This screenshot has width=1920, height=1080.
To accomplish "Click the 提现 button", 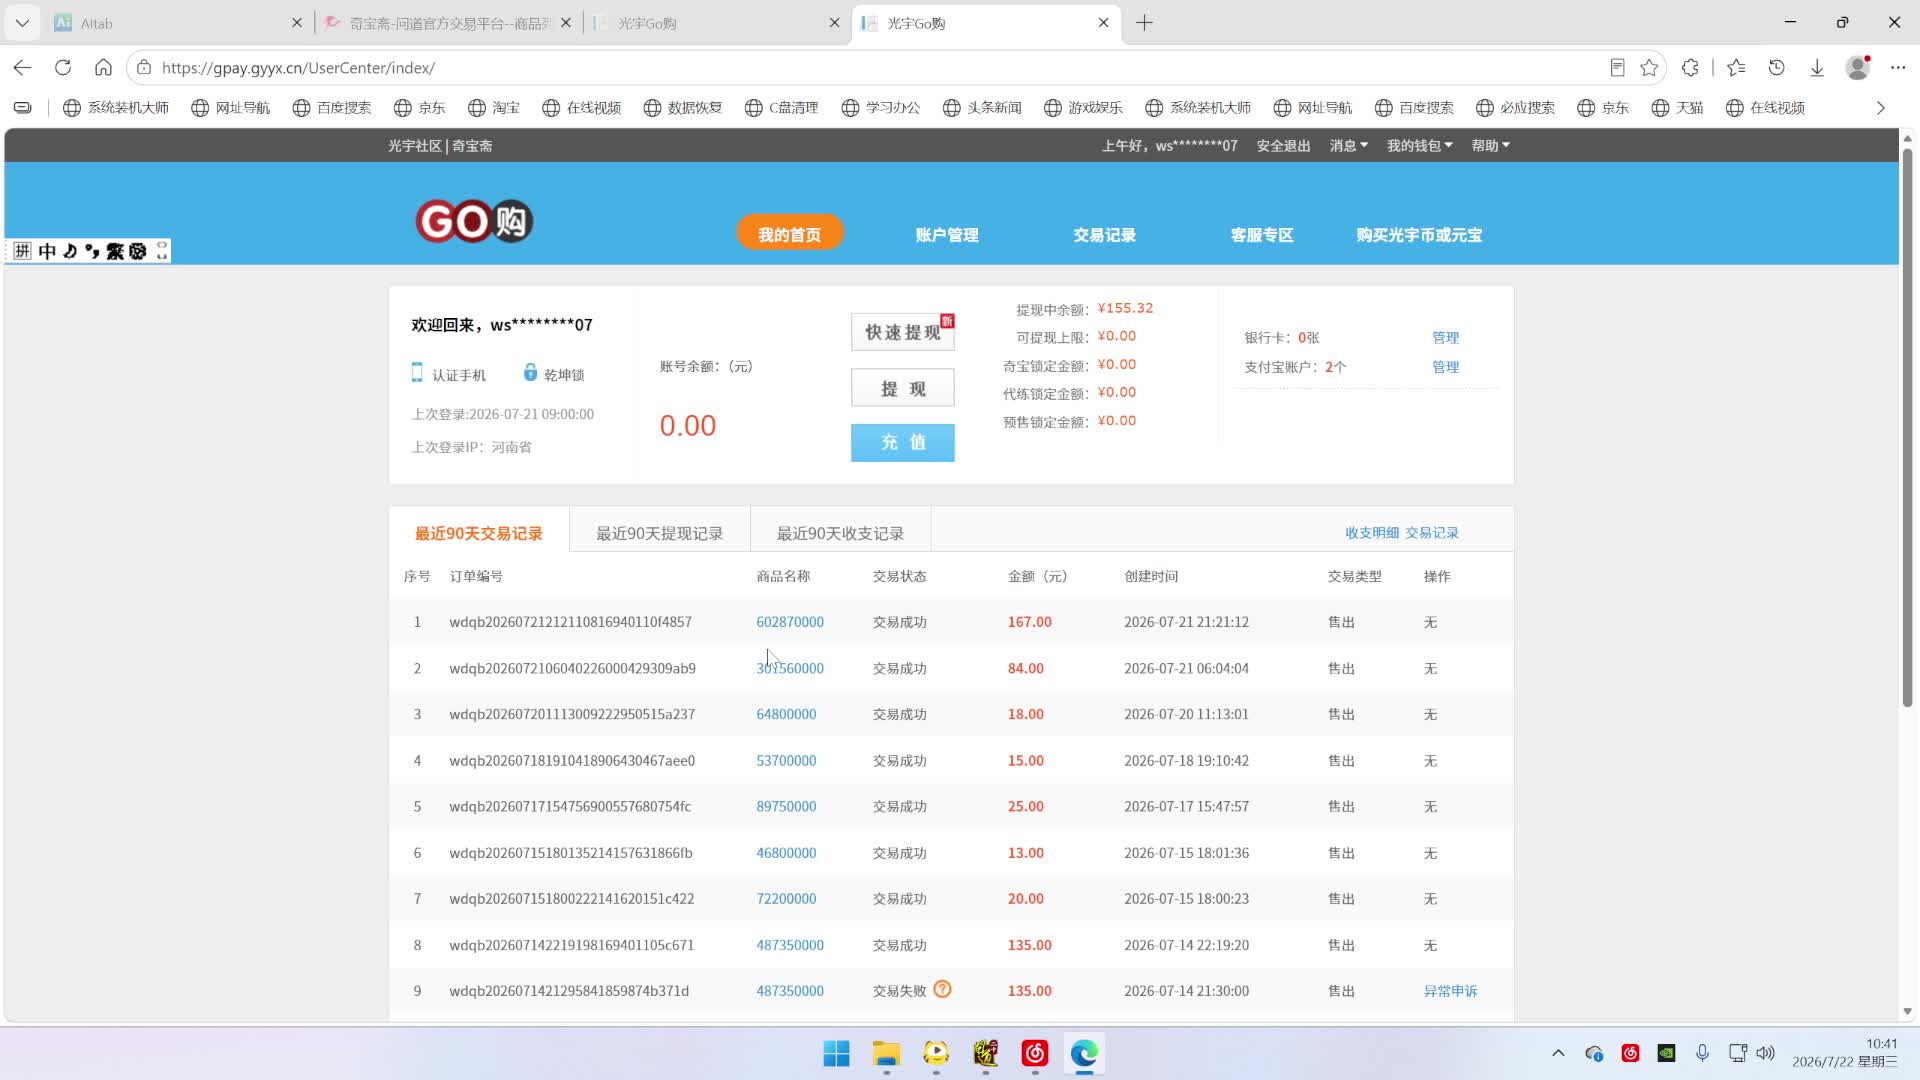I will tap(903, 388).
